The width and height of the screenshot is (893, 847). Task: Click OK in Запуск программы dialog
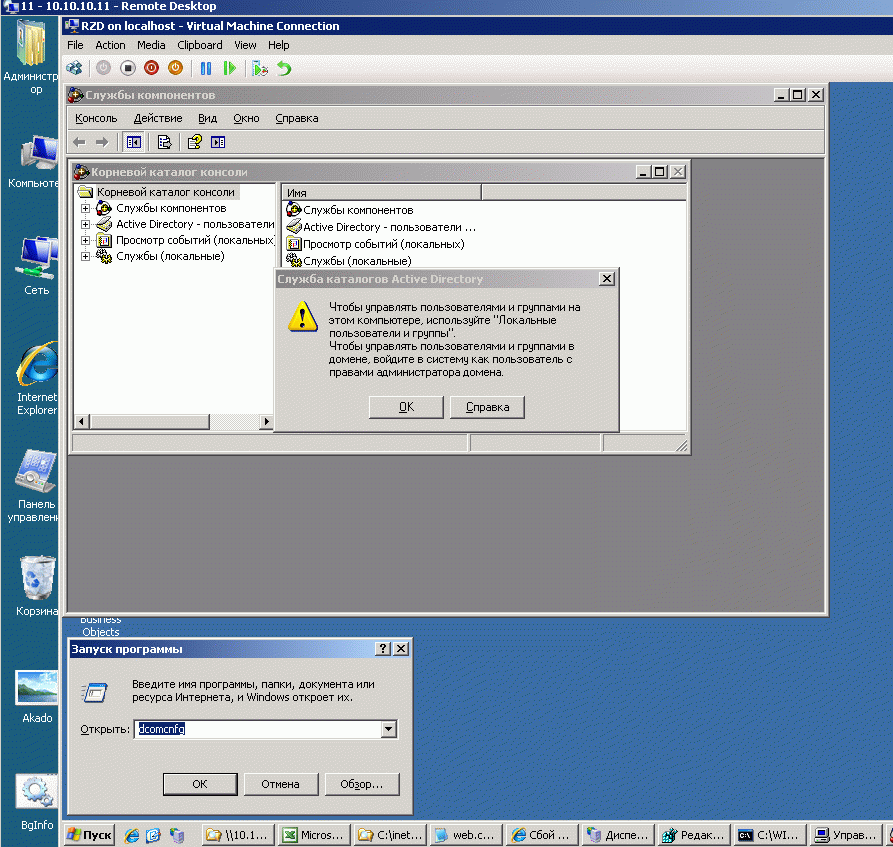[x=200, y=784]
